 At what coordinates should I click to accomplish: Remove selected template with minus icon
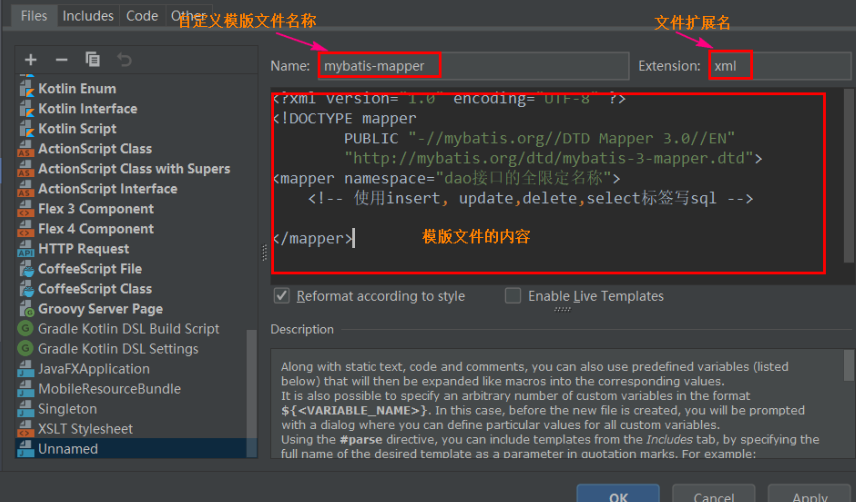pos(62,59)
